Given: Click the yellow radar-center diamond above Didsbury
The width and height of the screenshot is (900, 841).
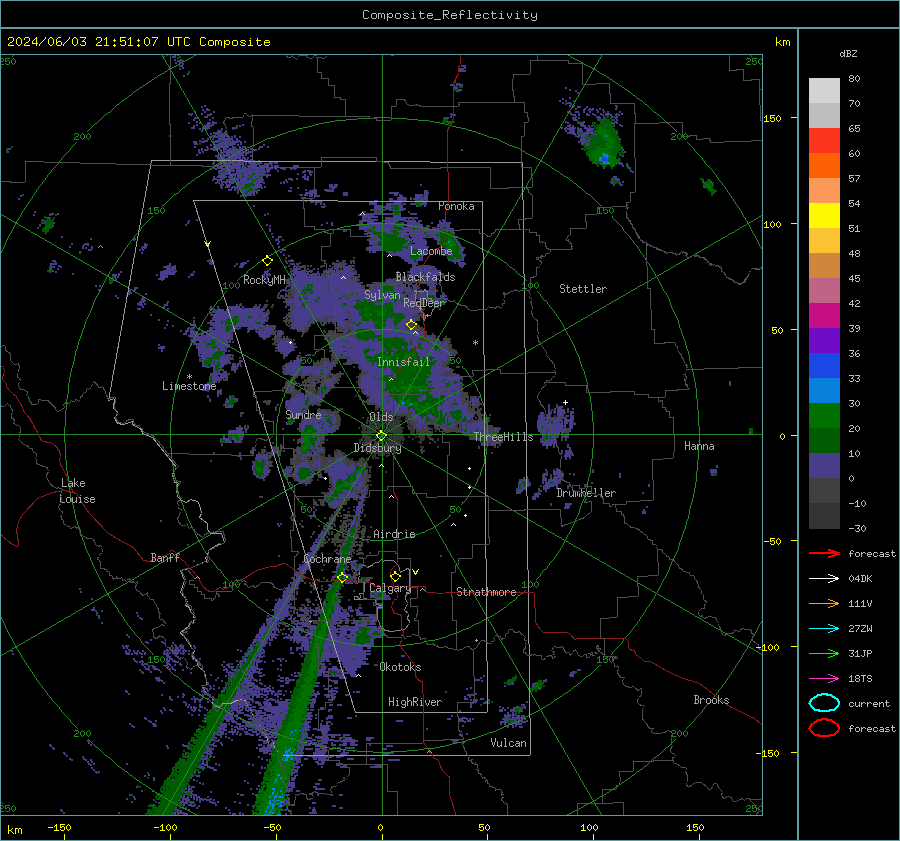Looking at the screenshot, I should tap(381, 436).
